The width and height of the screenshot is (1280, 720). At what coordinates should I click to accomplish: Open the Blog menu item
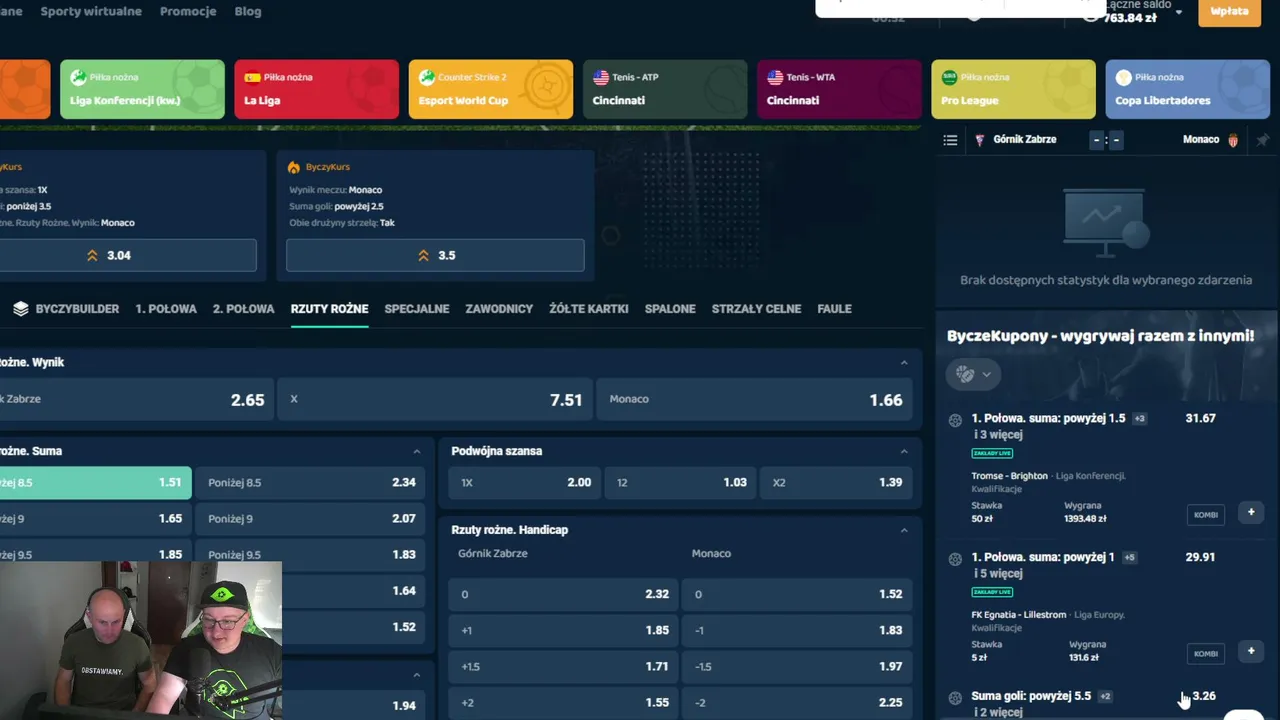click(x=248, y=12)
